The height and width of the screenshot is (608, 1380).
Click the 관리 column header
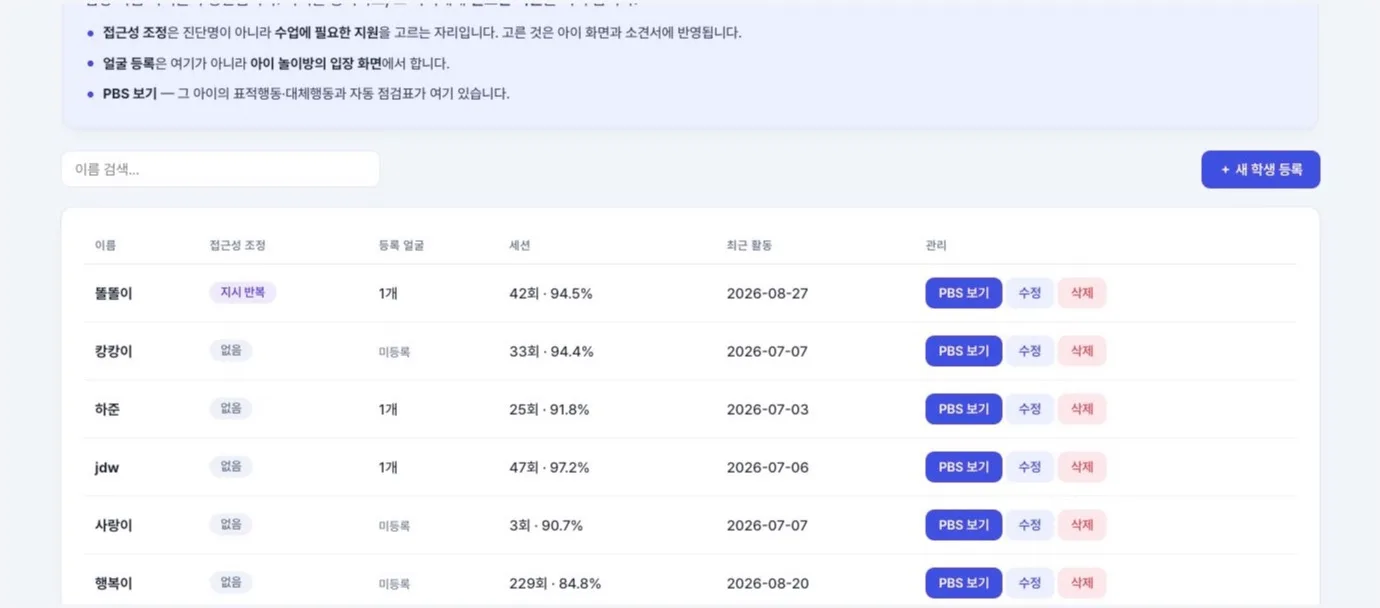click(x=936, y=245)
